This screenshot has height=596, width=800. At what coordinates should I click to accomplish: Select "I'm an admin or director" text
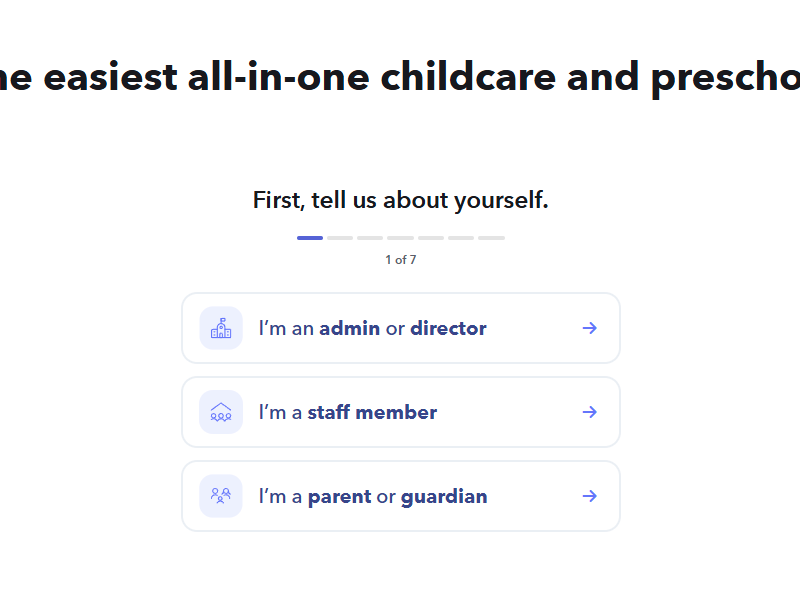tap(372, 328)
